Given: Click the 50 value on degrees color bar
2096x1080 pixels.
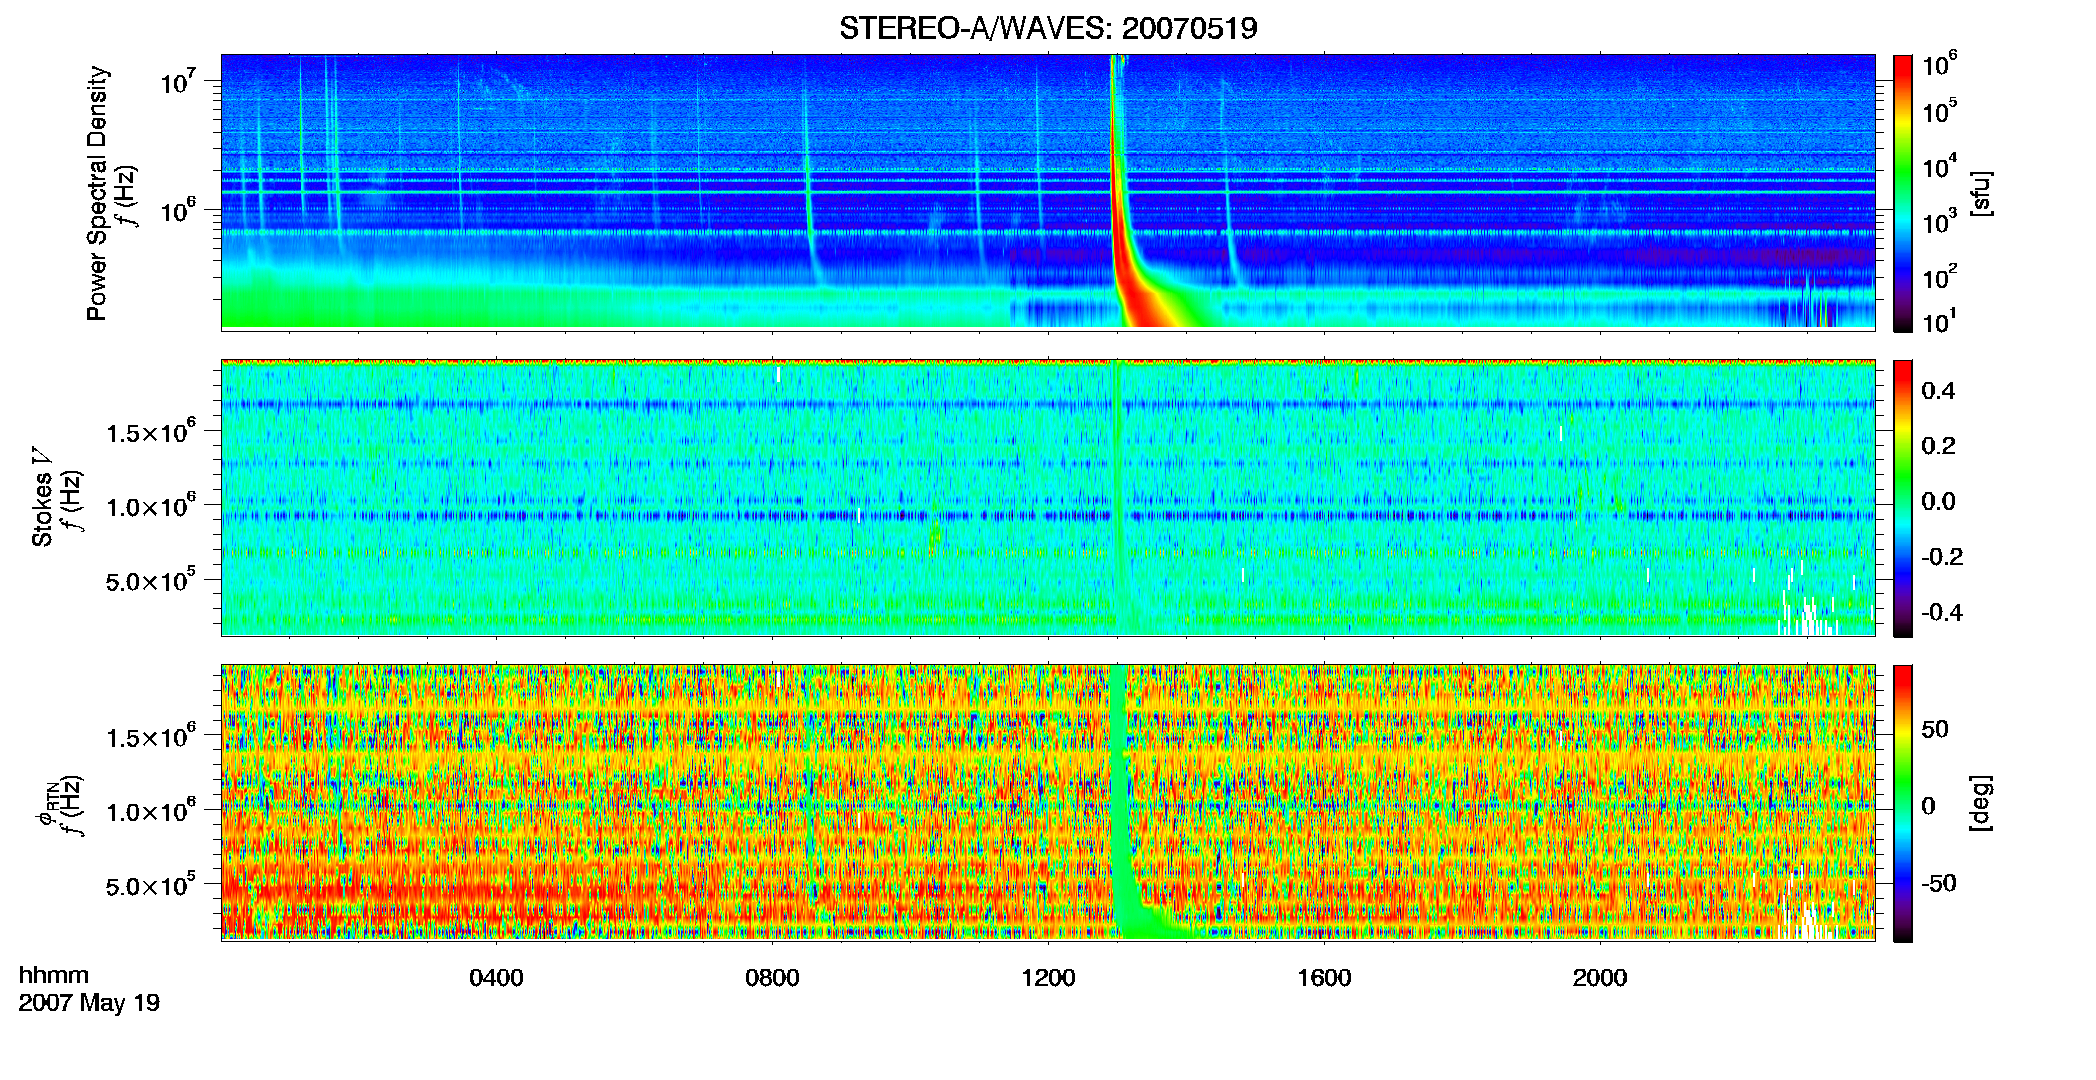Looking at the screenshot, I should pos(1935,729).
